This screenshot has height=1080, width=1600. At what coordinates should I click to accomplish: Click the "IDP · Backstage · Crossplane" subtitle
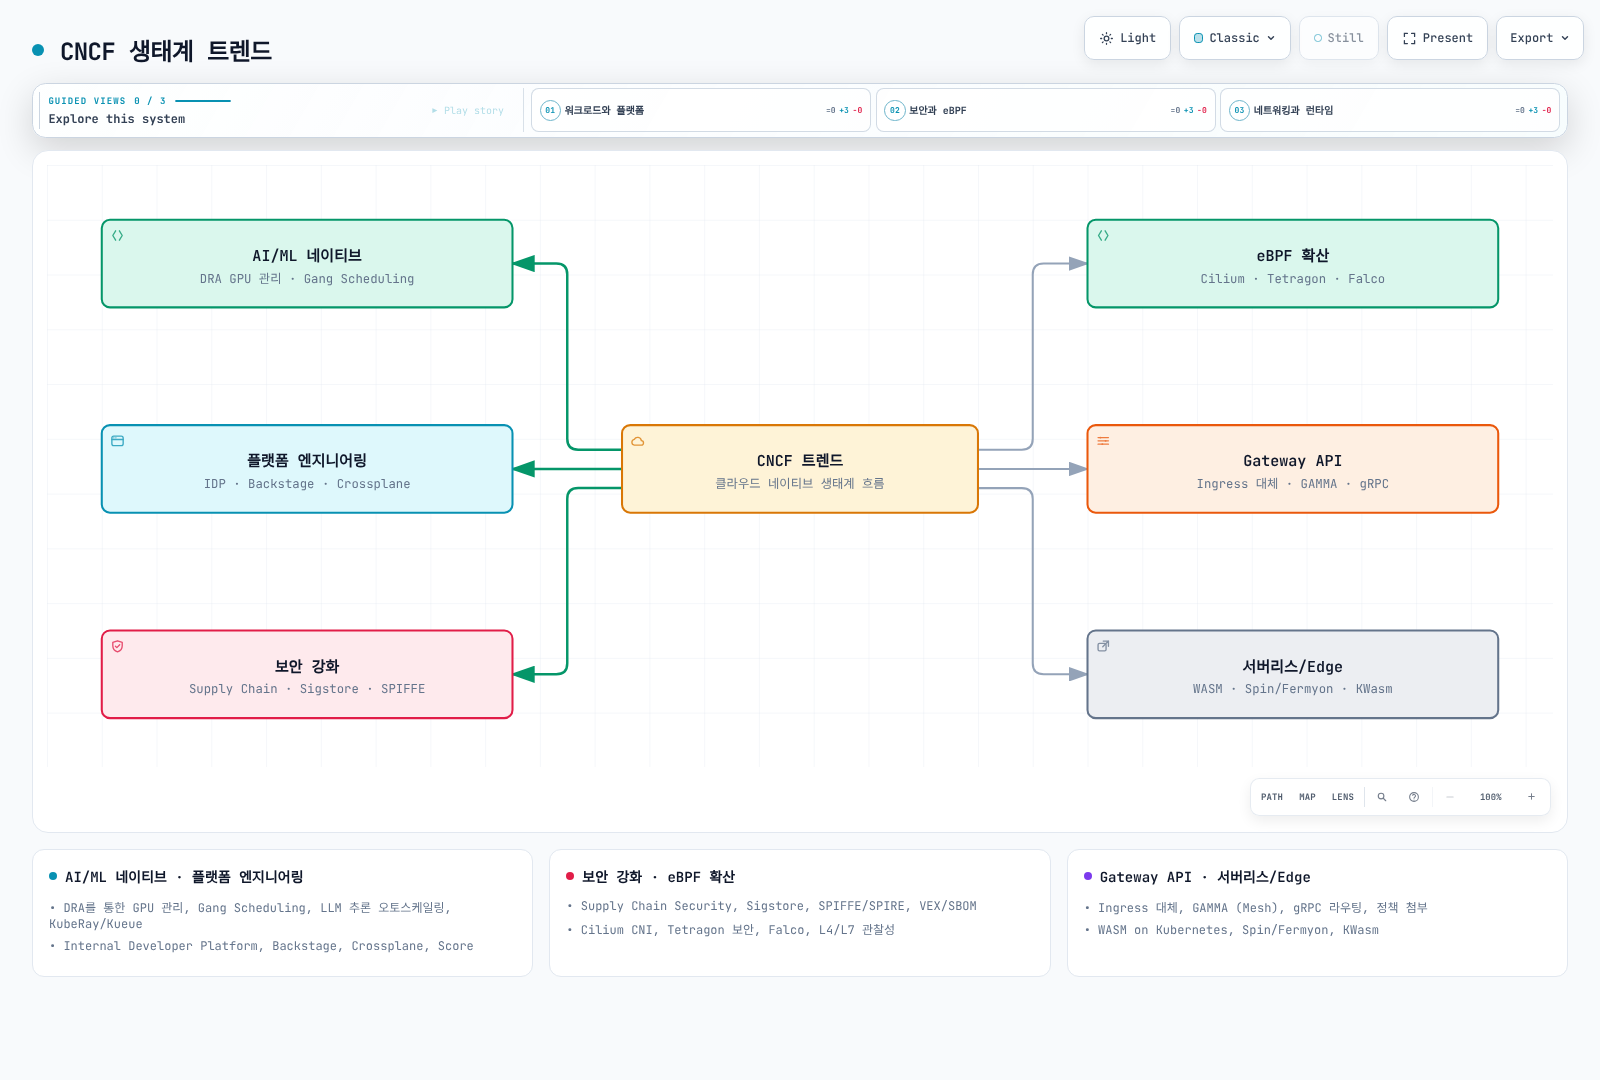tap(307, 484)
